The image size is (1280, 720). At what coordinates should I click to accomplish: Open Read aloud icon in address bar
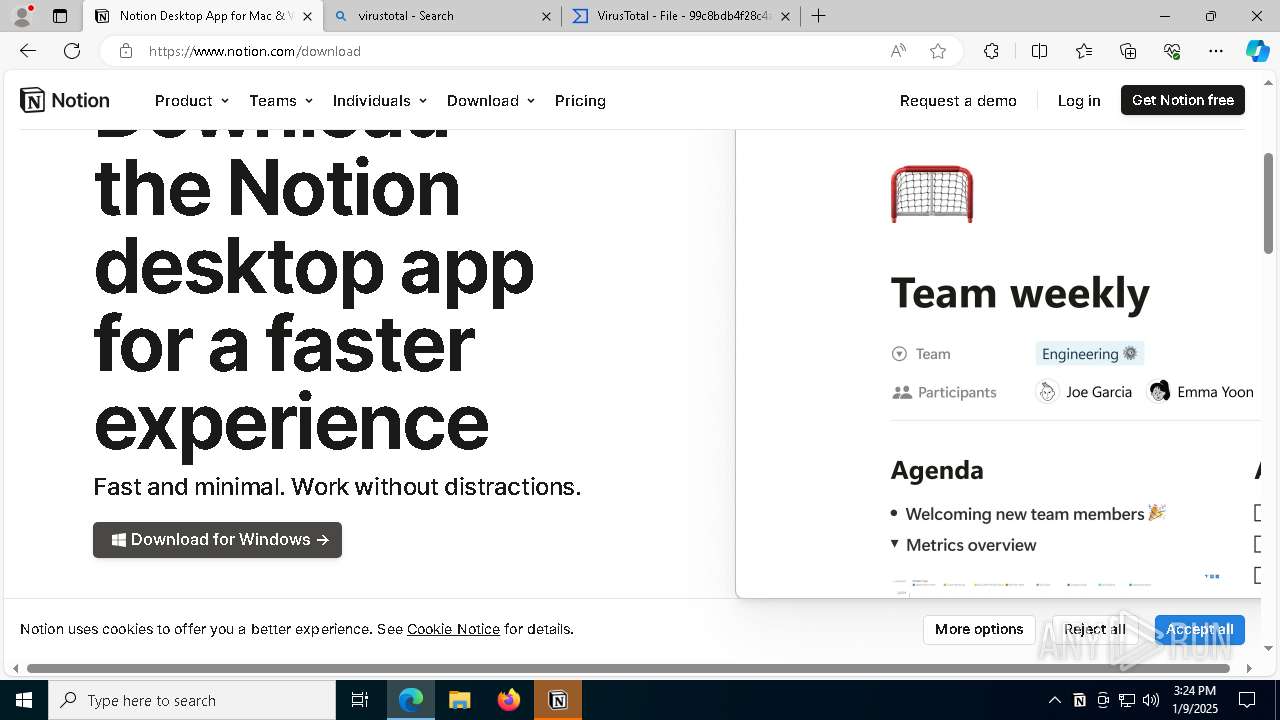point(898,51)
